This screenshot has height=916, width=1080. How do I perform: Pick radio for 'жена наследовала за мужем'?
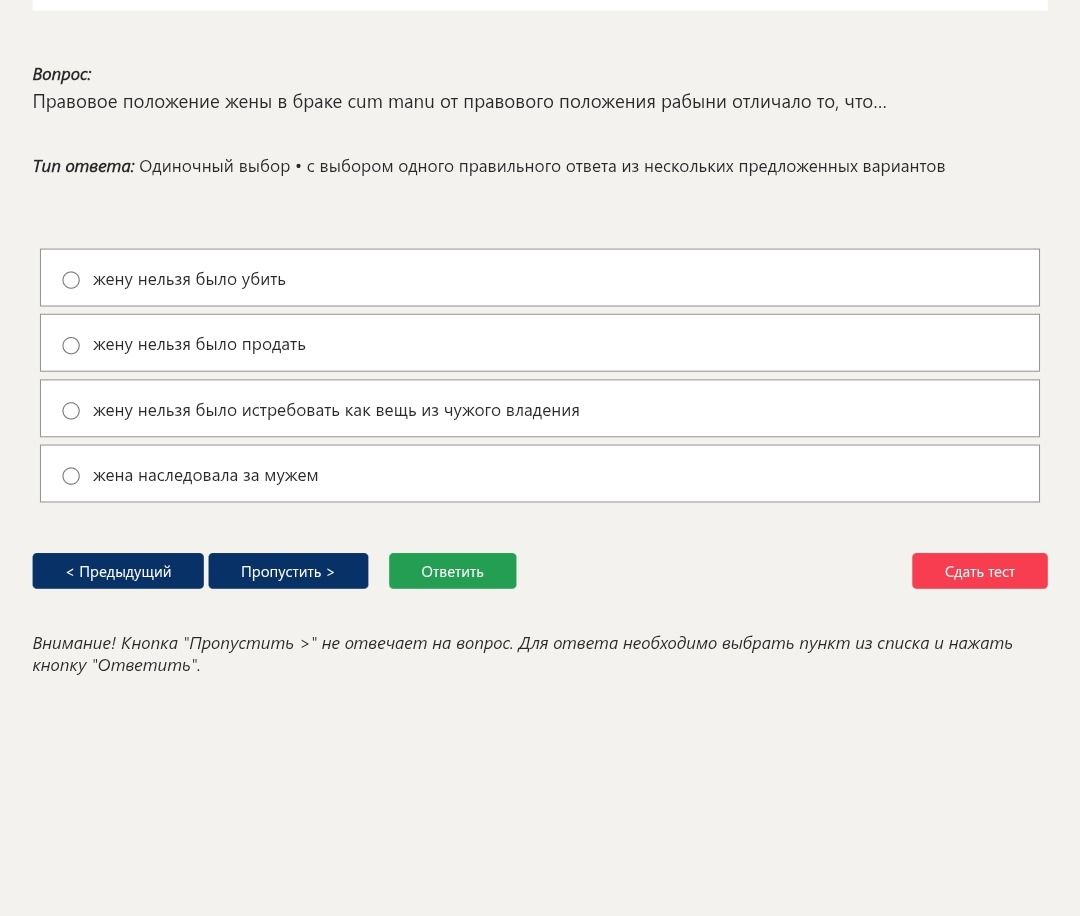(71, 476)
